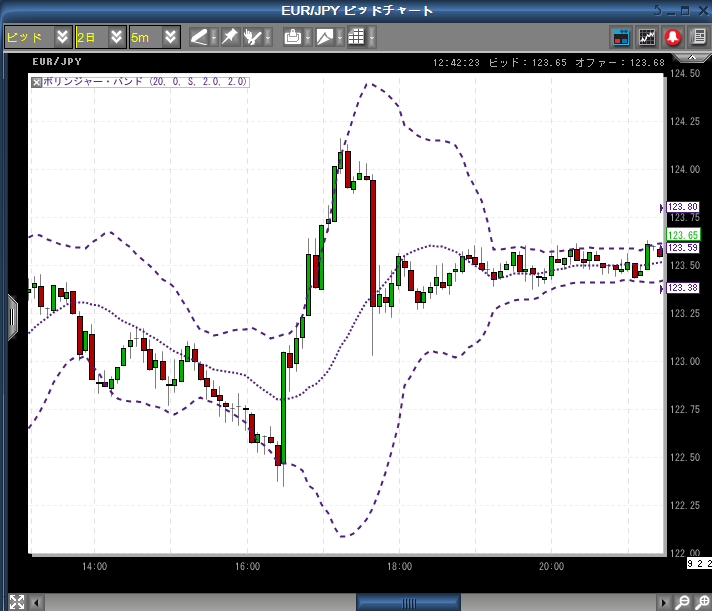Click the 123.65 current price label

point(683,235)
